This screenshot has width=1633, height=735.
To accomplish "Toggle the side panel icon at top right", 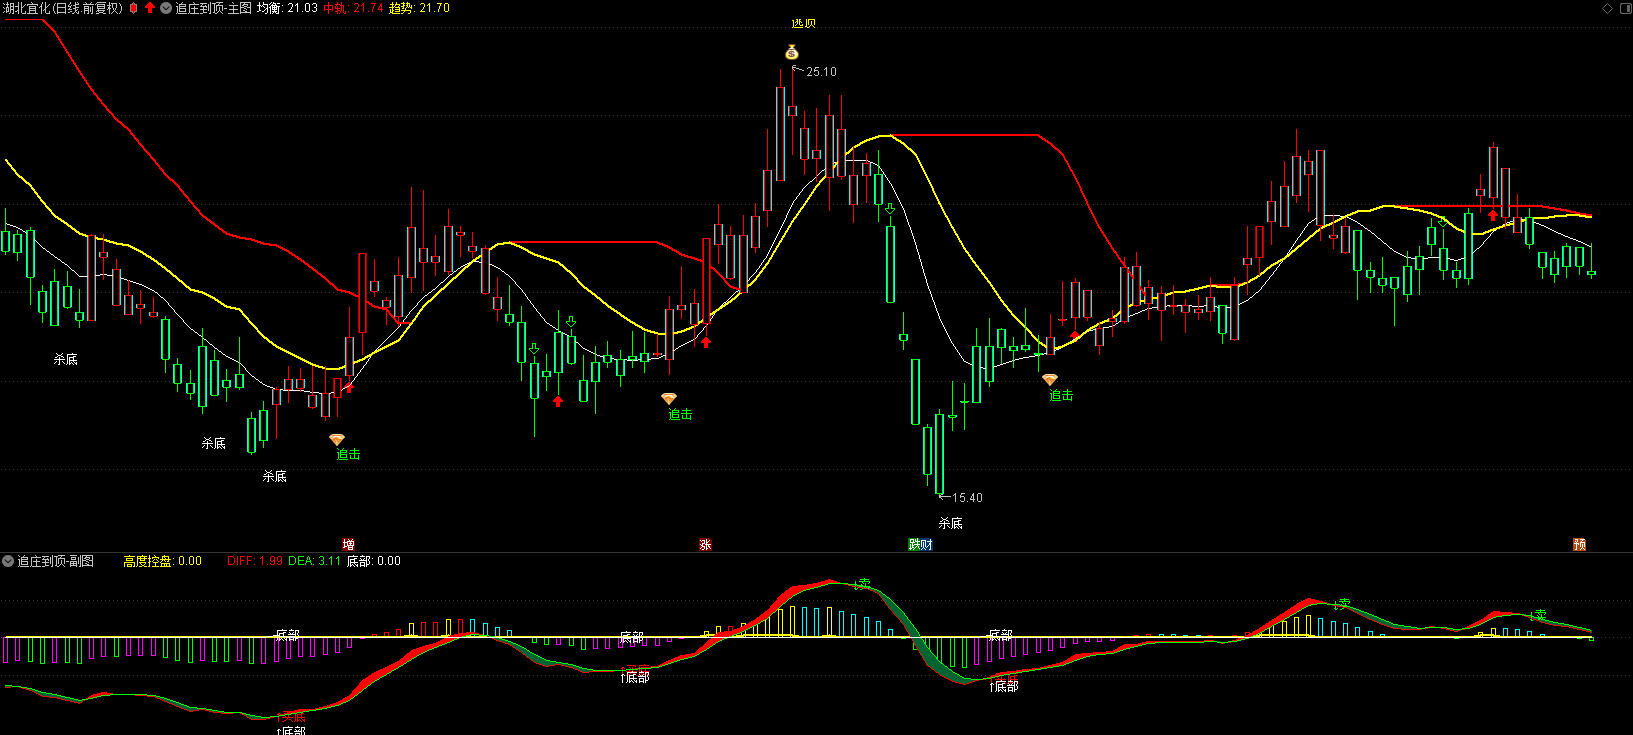I will 1624,8.
